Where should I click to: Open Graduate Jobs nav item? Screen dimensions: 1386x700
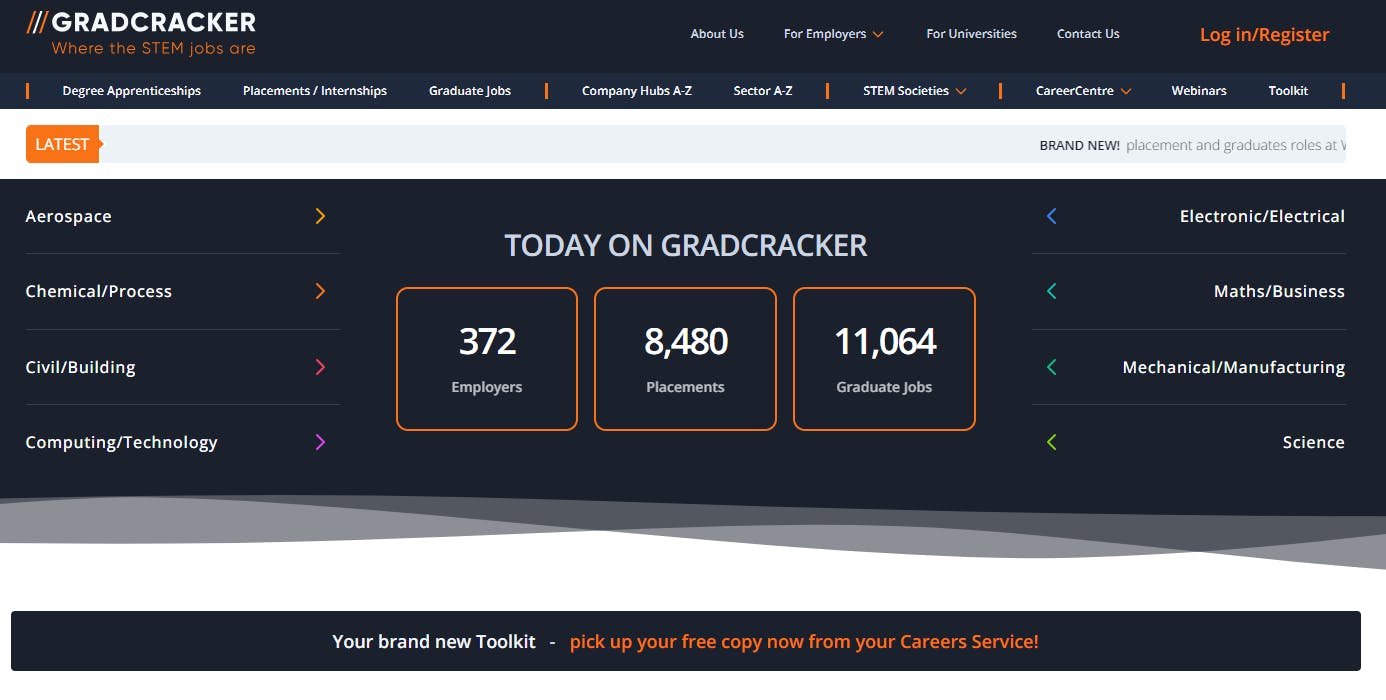(x=470, y=91)
